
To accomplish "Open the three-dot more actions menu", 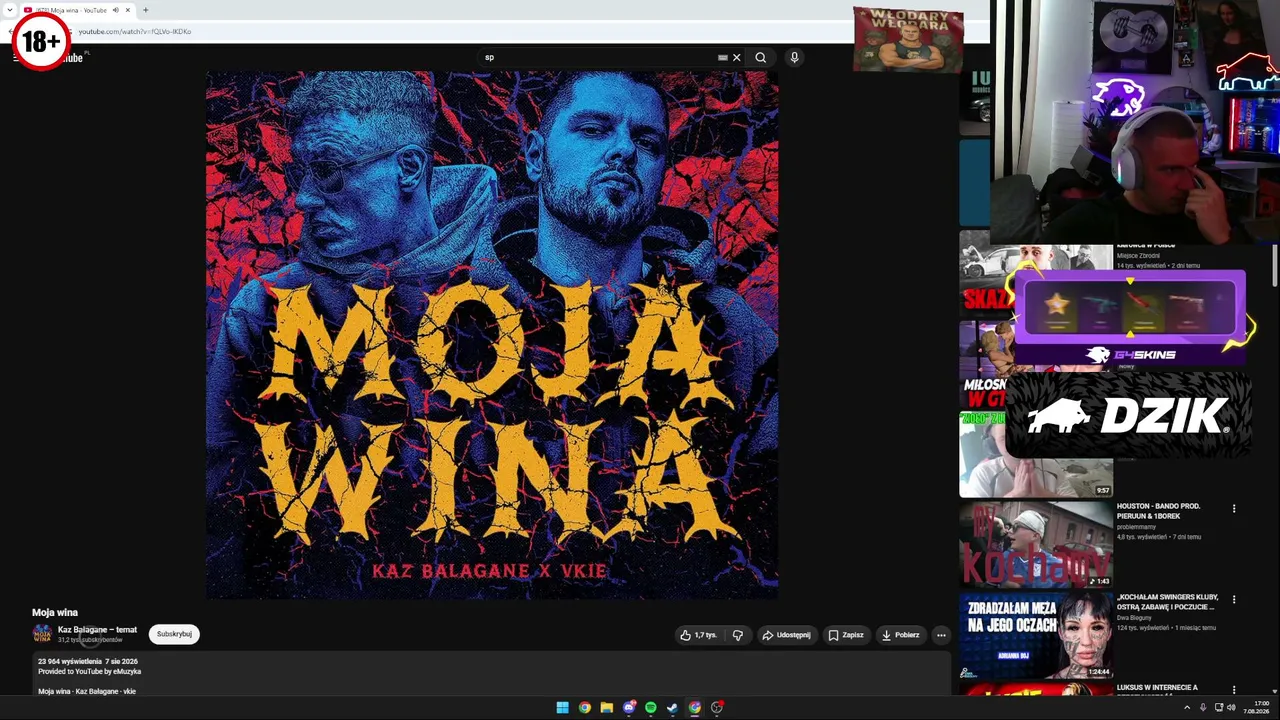I will click(941, 635).
